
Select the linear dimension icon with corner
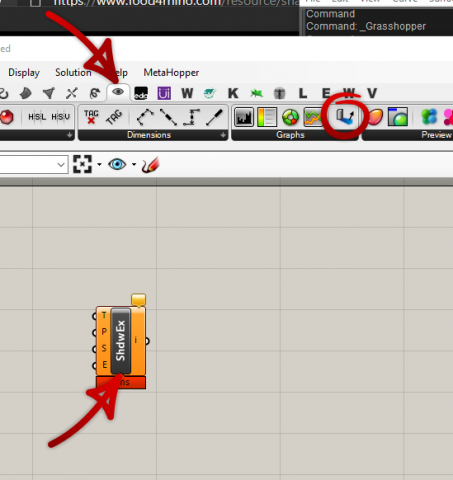[x=191, y=117]
